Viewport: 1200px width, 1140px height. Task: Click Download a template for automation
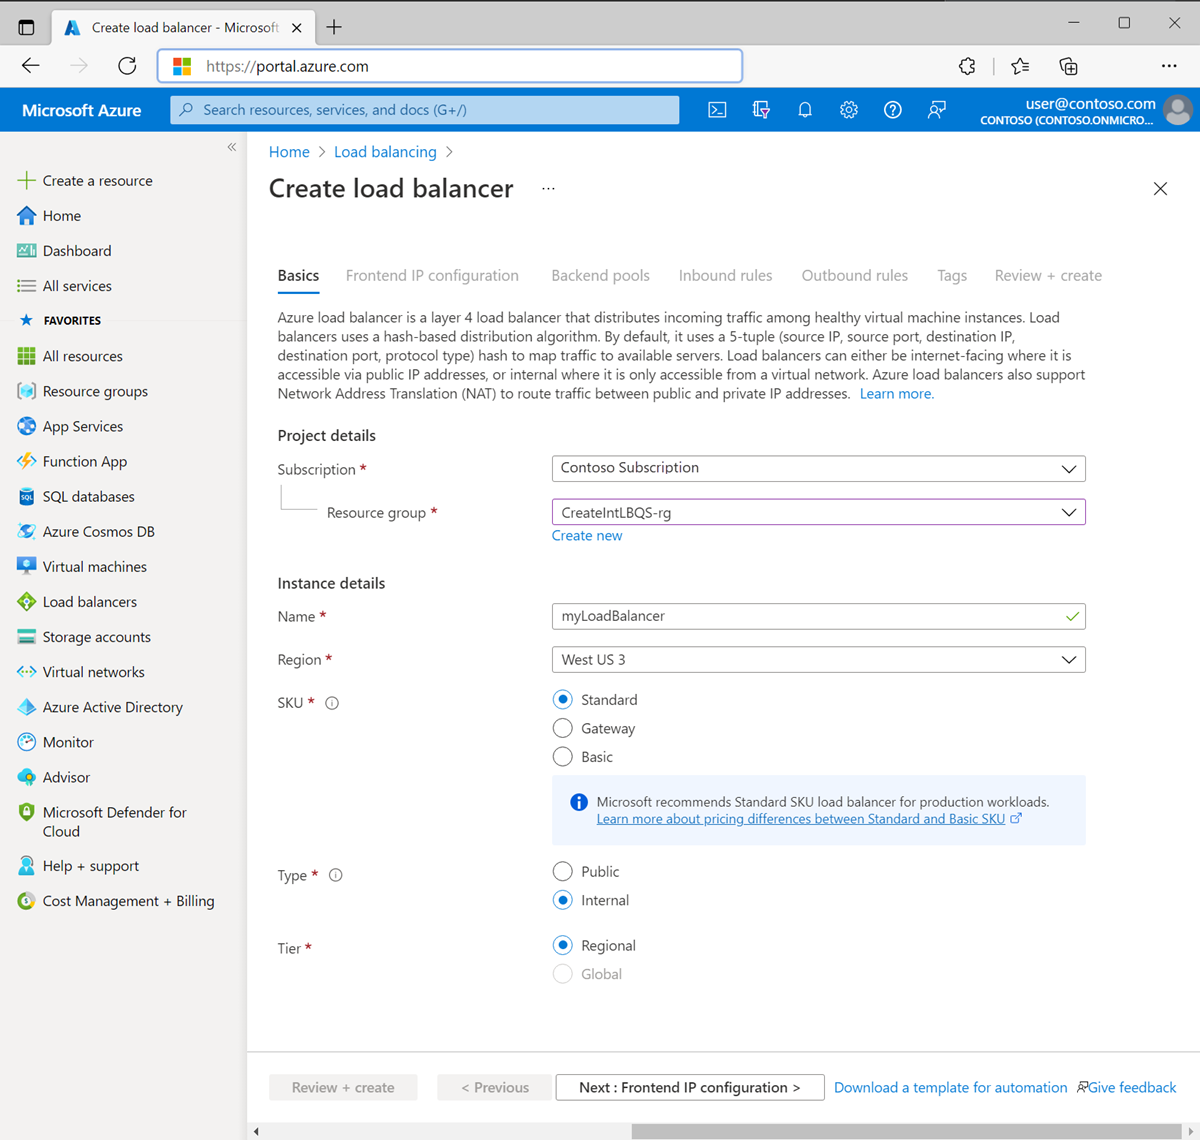[x=951, y=1088]
